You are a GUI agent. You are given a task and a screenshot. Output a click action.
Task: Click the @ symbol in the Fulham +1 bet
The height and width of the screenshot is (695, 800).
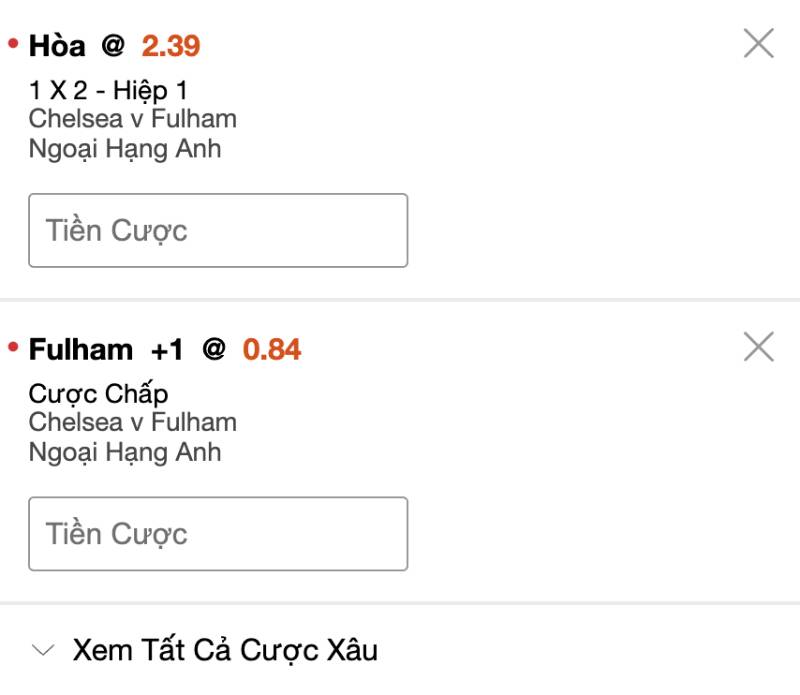click(214, 349)
